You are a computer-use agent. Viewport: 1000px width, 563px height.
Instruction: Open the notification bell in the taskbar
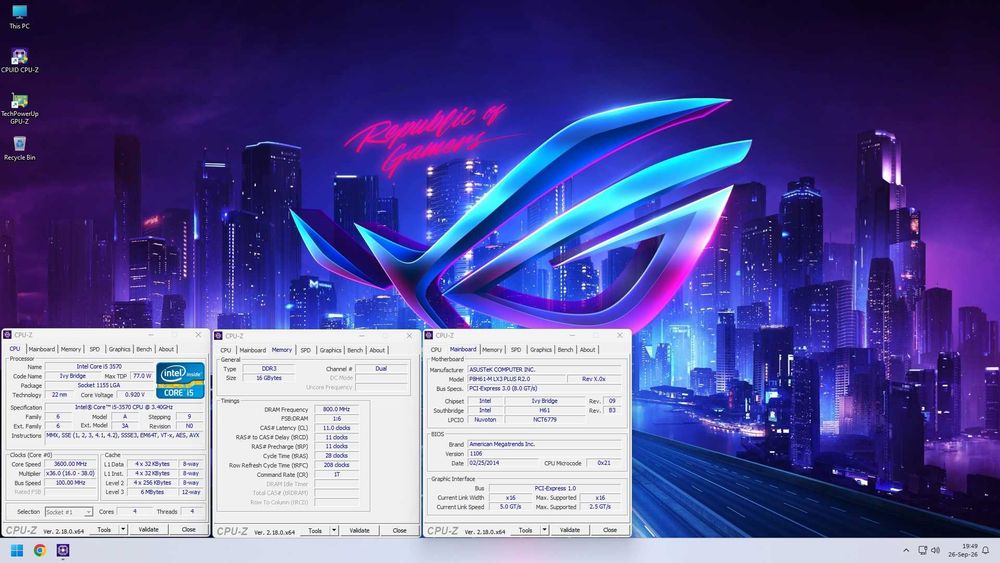[x=985, y=550]
